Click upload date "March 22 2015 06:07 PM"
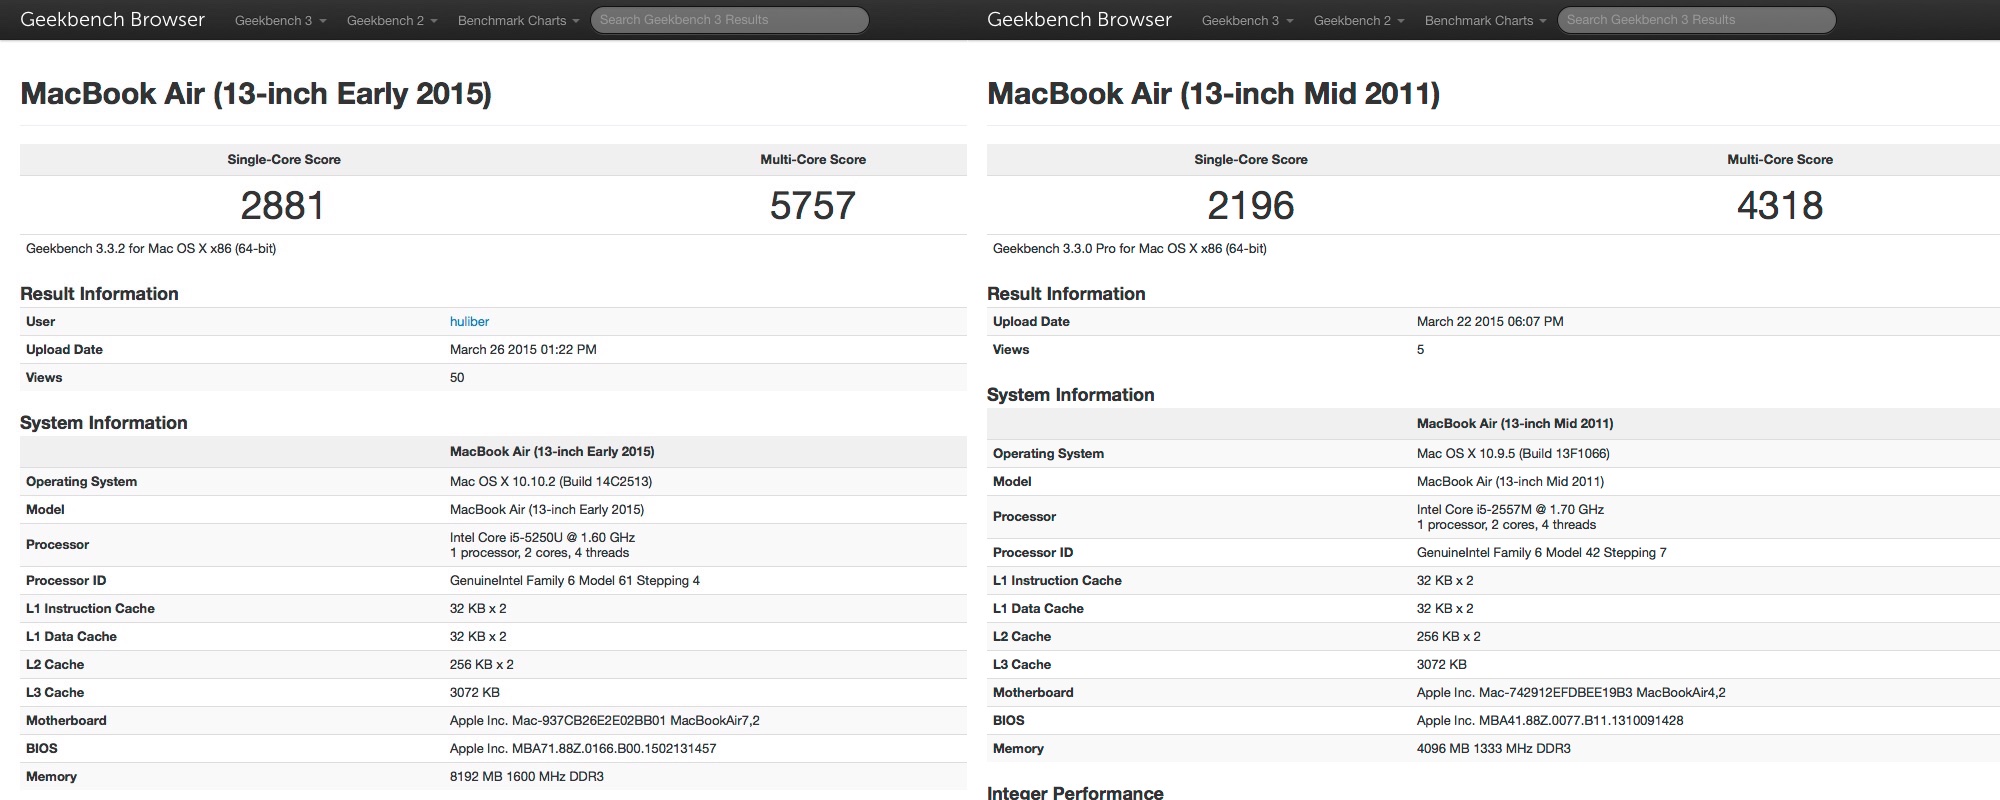This screenshot has height=800, width=2000. [x=1490, y=321]
